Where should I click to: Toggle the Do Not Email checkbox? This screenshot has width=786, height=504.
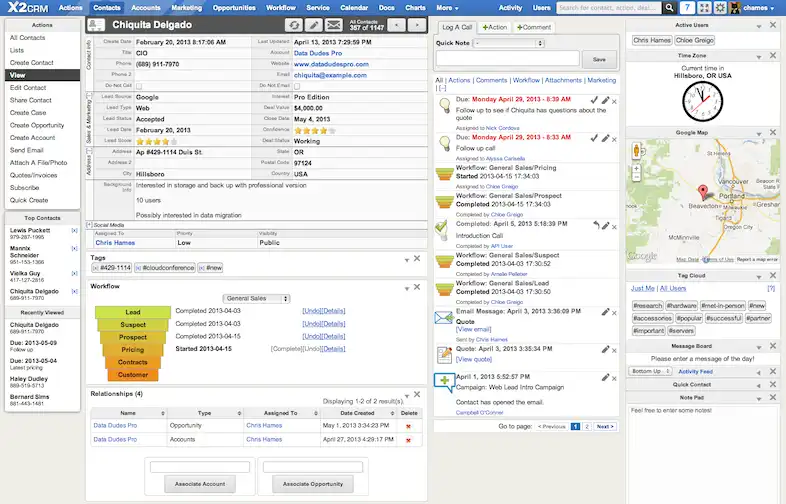[x=297, y=86]
